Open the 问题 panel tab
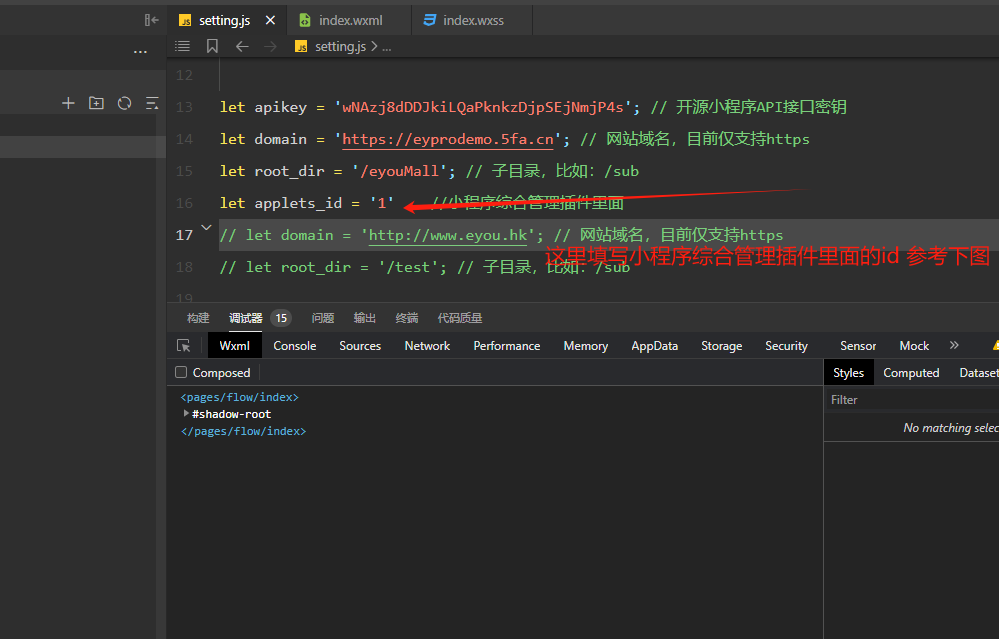 (x=323, y=318)
